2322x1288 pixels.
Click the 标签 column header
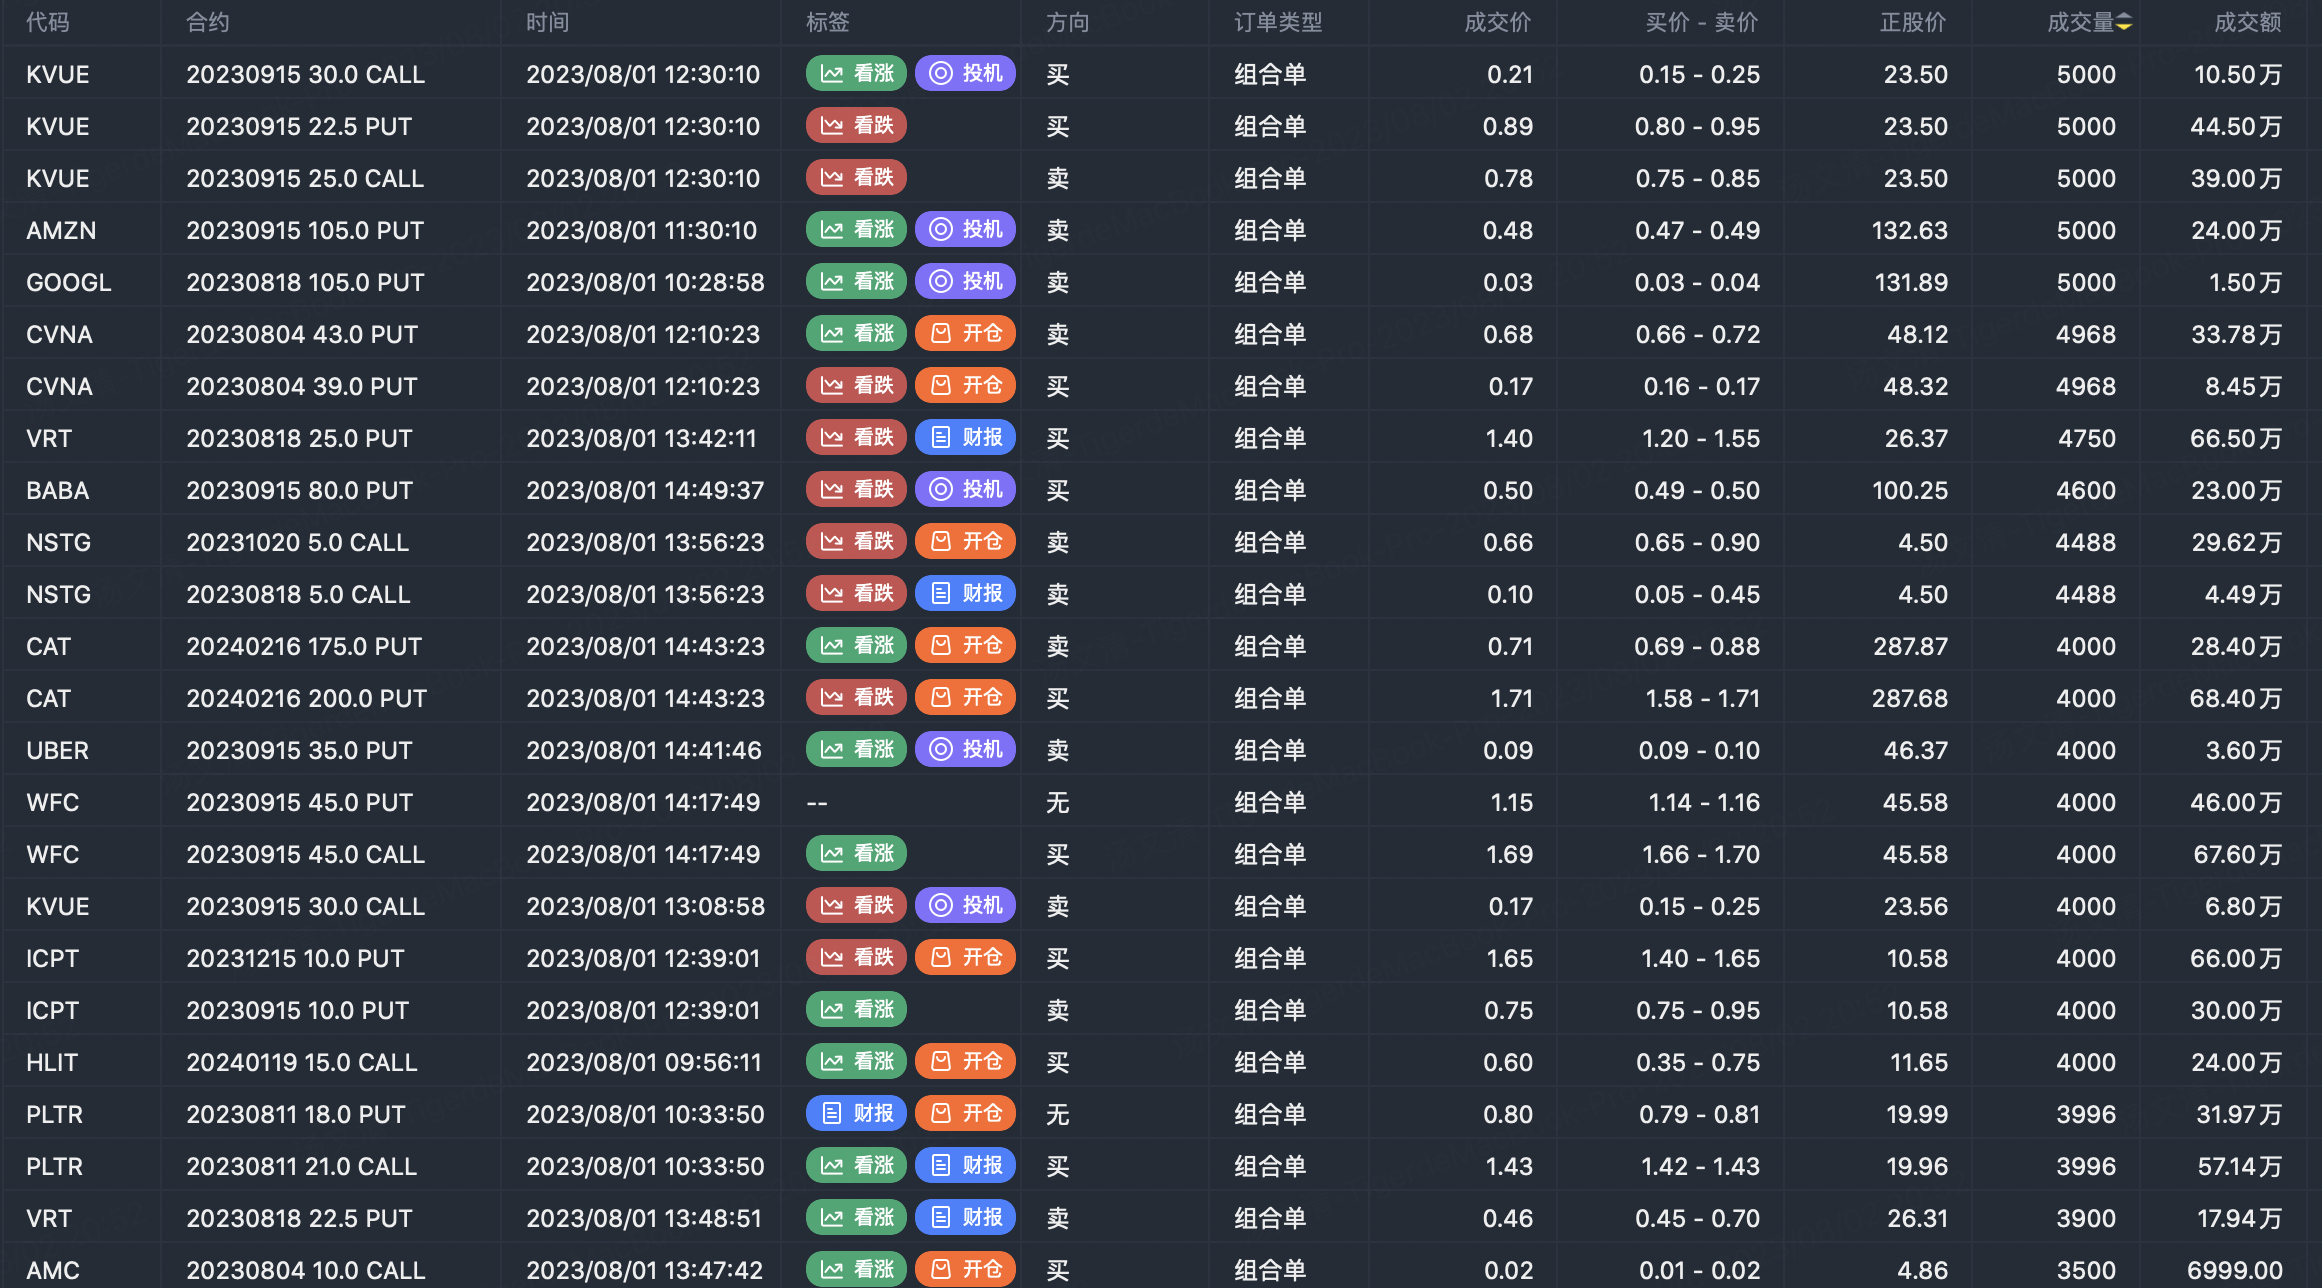coord(828,22)
